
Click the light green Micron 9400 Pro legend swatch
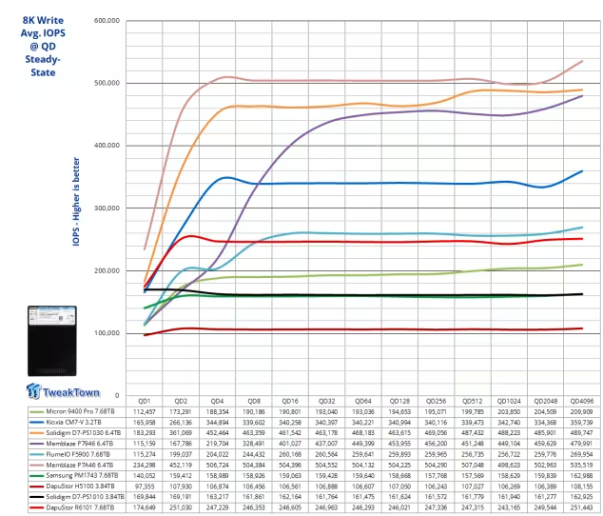click(x=36, y=412)
